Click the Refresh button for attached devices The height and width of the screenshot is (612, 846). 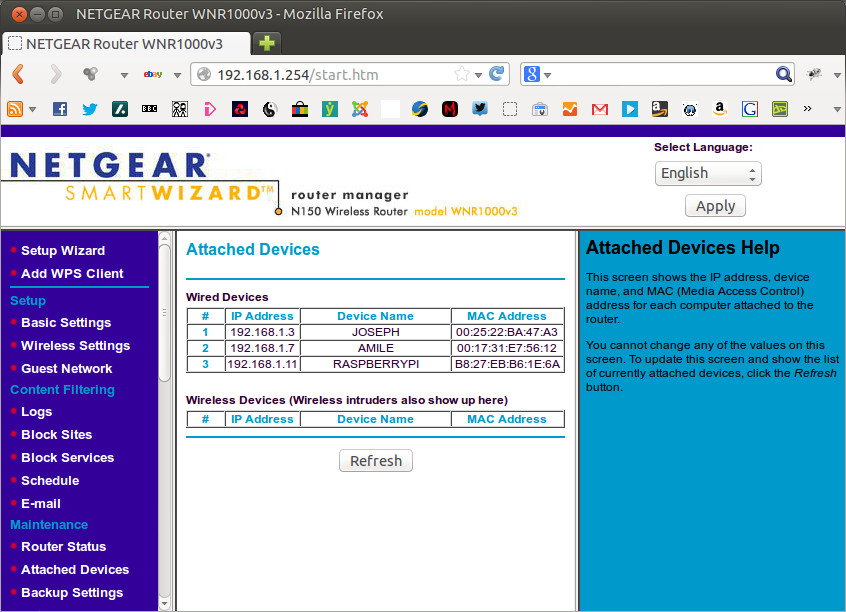(376, 461)
